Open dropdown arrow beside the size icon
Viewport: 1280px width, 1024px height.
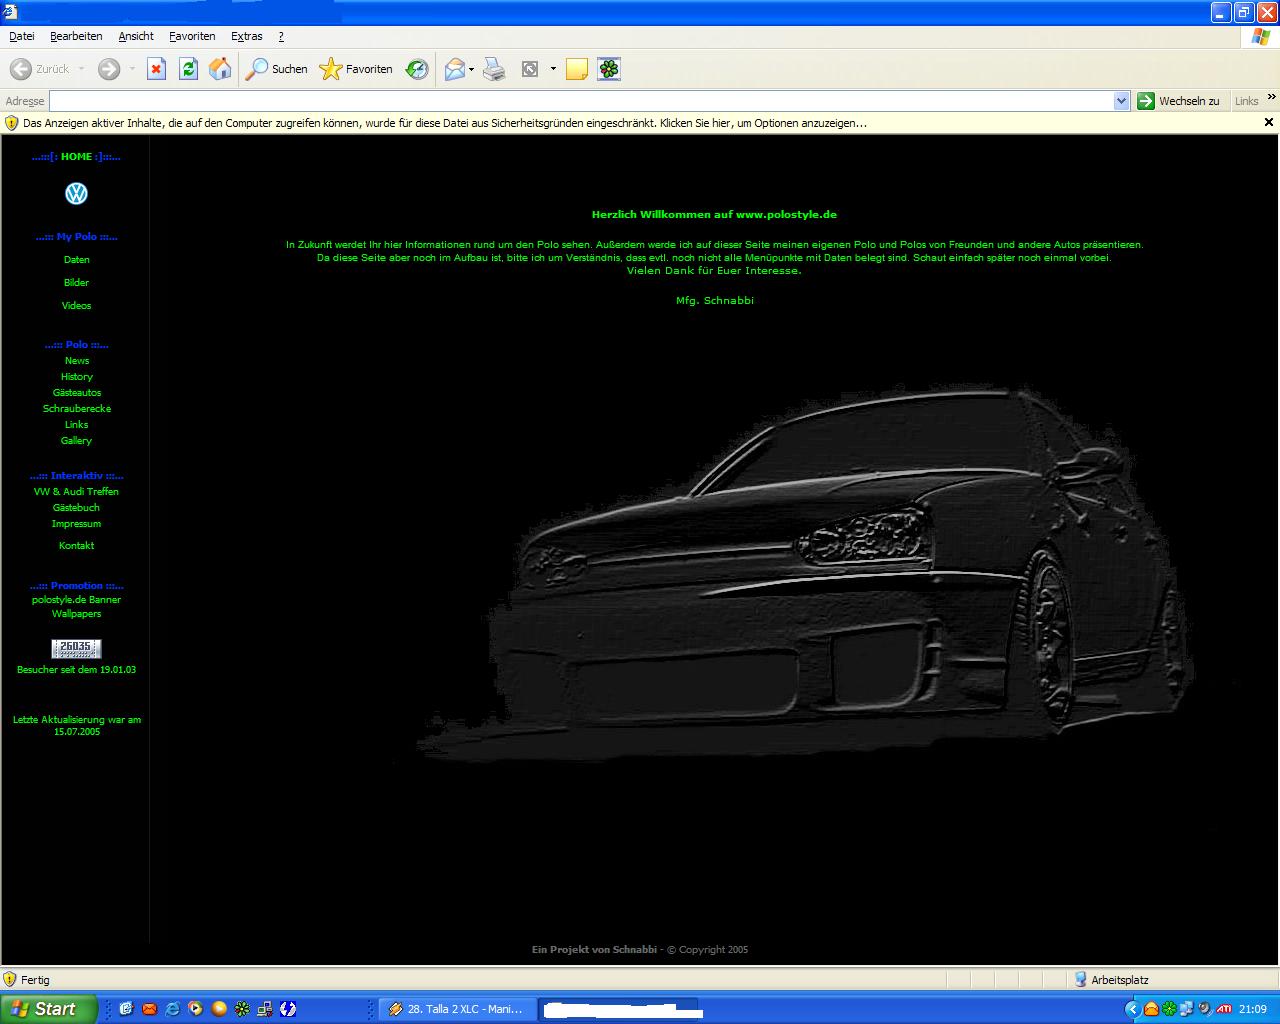[x=553, y=69]
